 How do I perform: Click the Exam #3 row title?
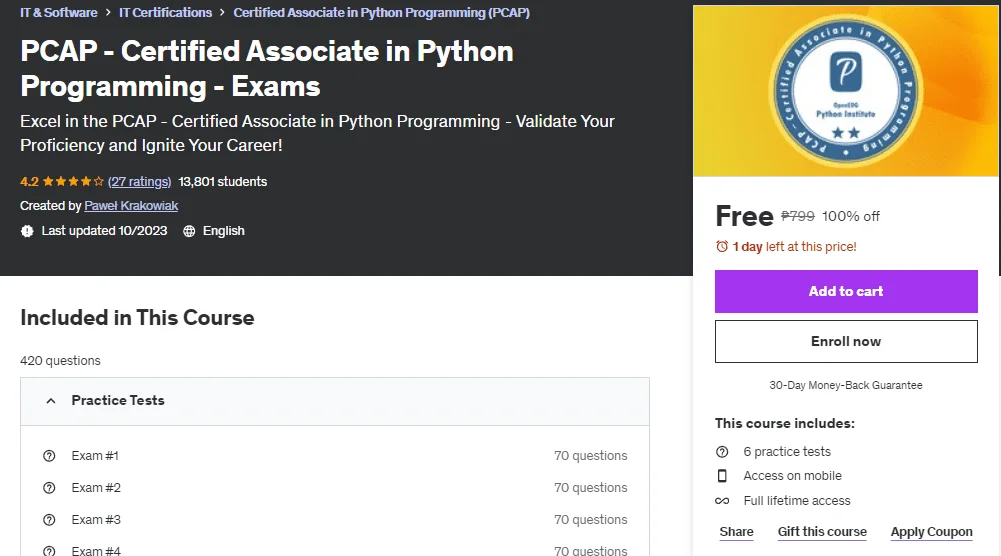coord(96,520)
